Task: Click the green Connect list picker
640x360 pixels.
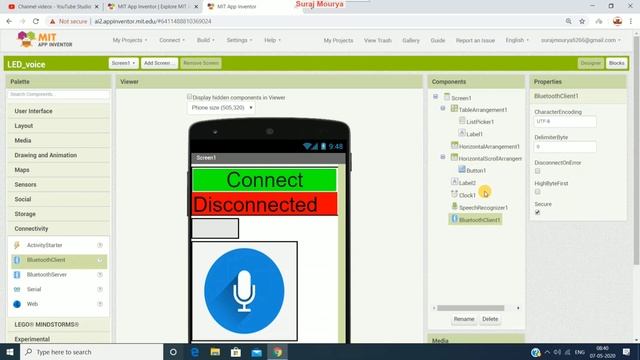Action: 264,180
